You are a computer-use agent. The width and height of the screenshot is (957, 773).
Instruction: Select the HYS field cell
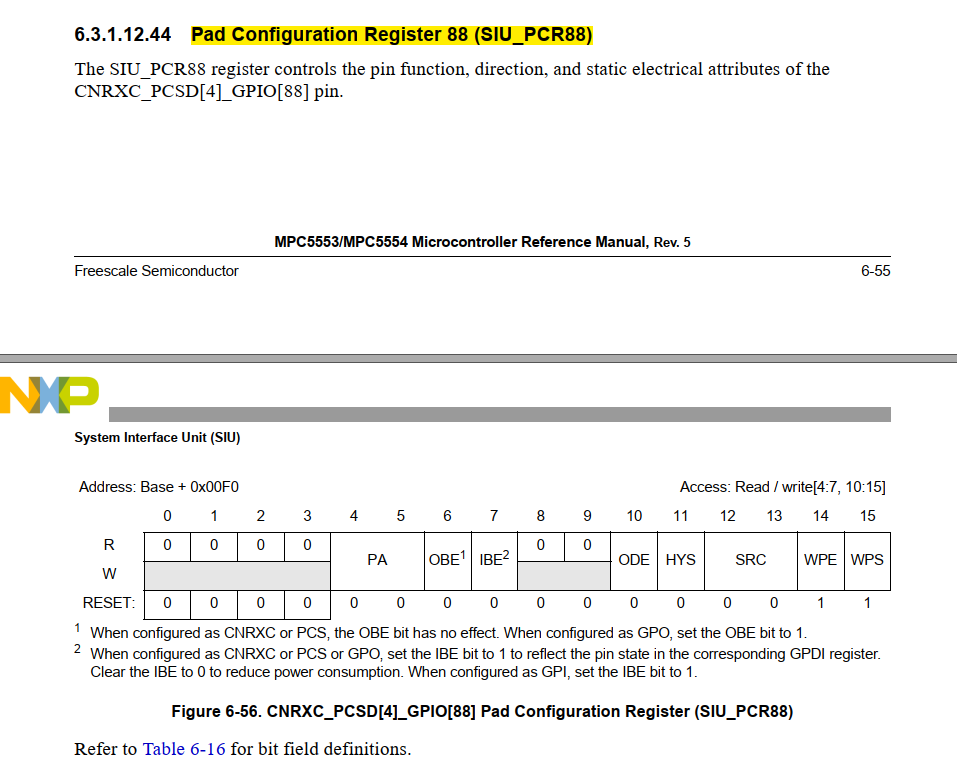point(681,560)
